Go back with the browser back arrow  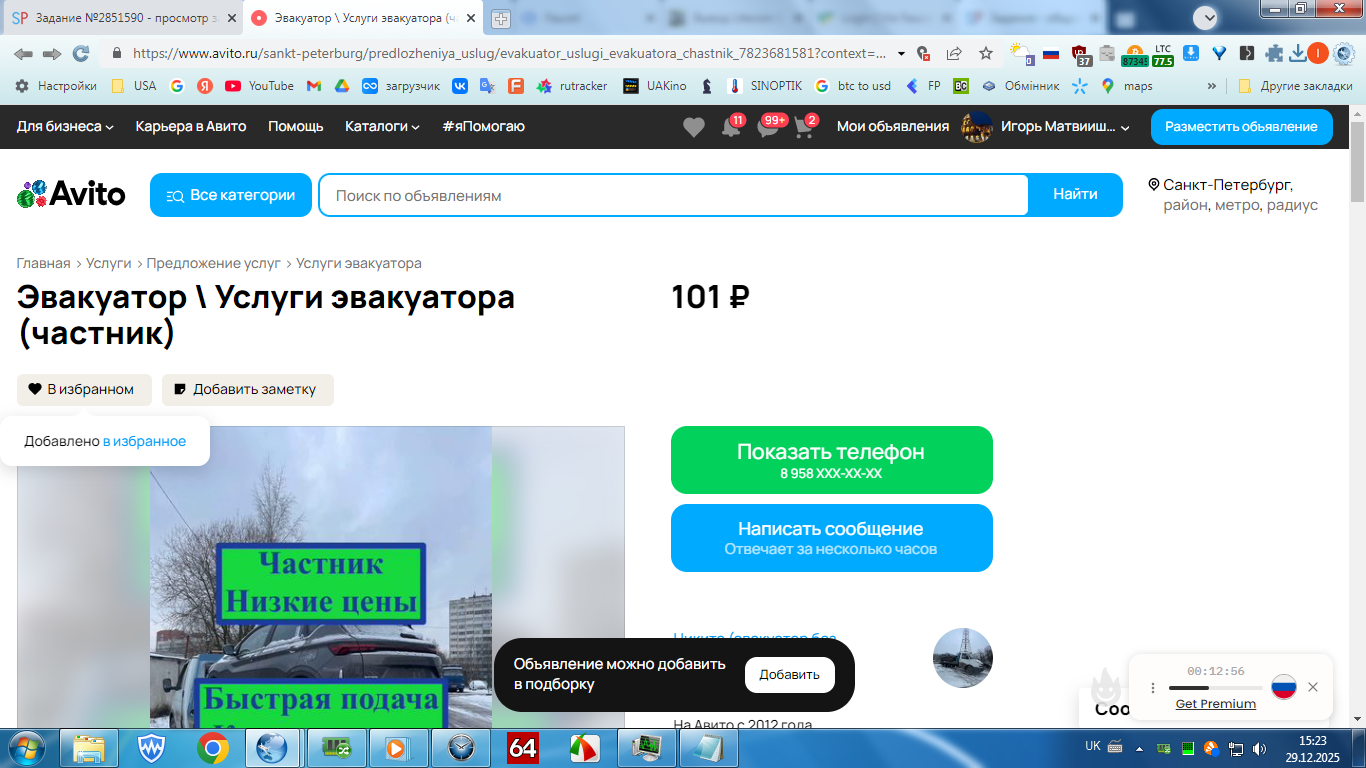23,54
